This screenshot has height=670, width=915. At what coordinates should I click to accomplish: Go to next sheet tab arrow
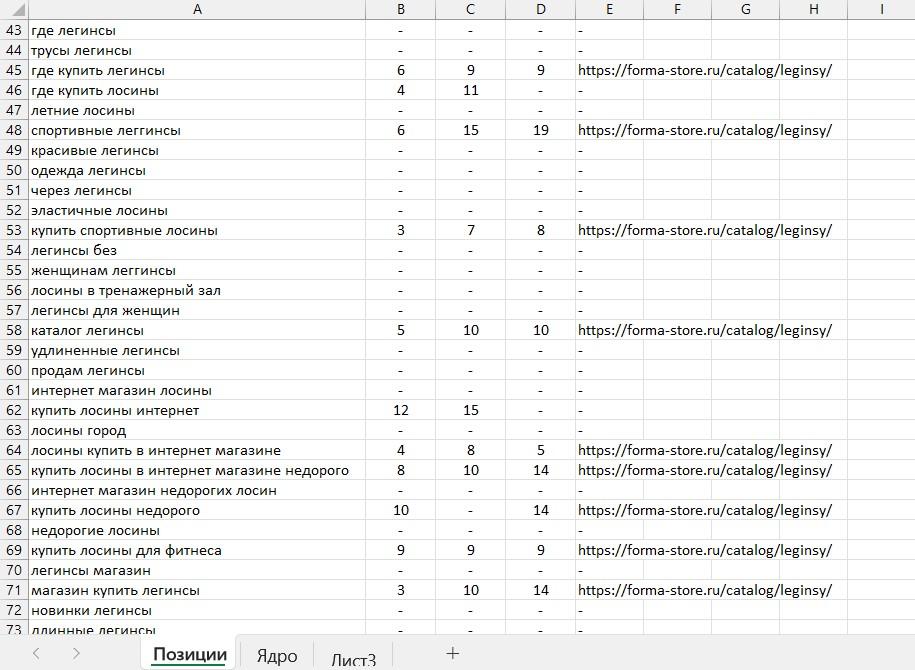coord(76,654)
